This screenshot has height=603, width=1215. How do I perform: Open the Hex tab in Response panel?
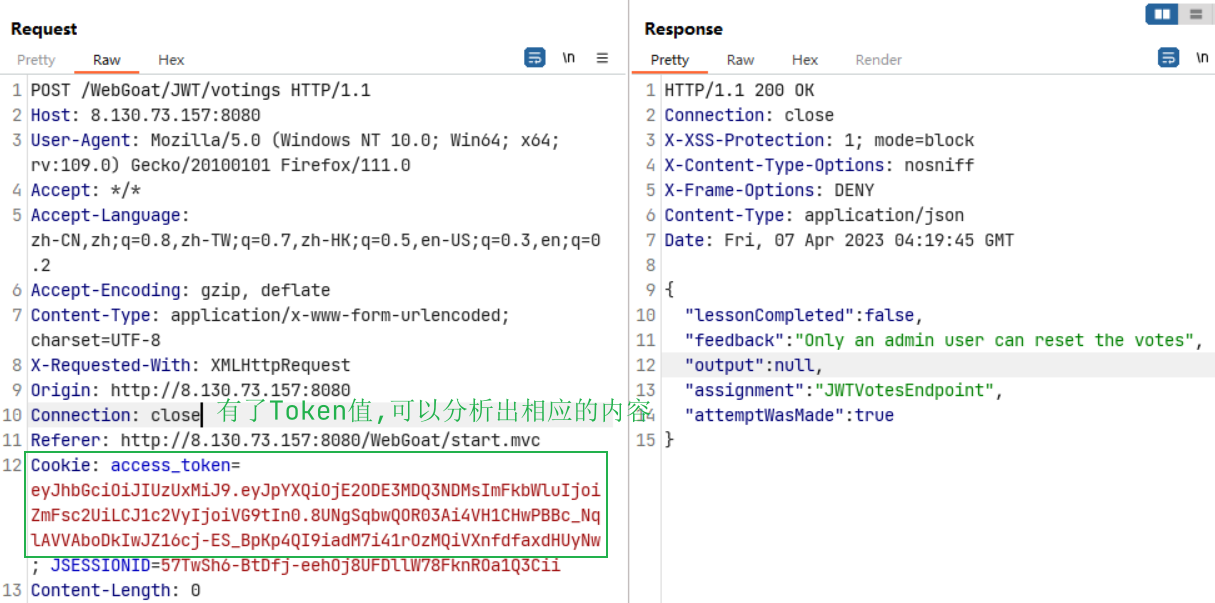[804, 60]
